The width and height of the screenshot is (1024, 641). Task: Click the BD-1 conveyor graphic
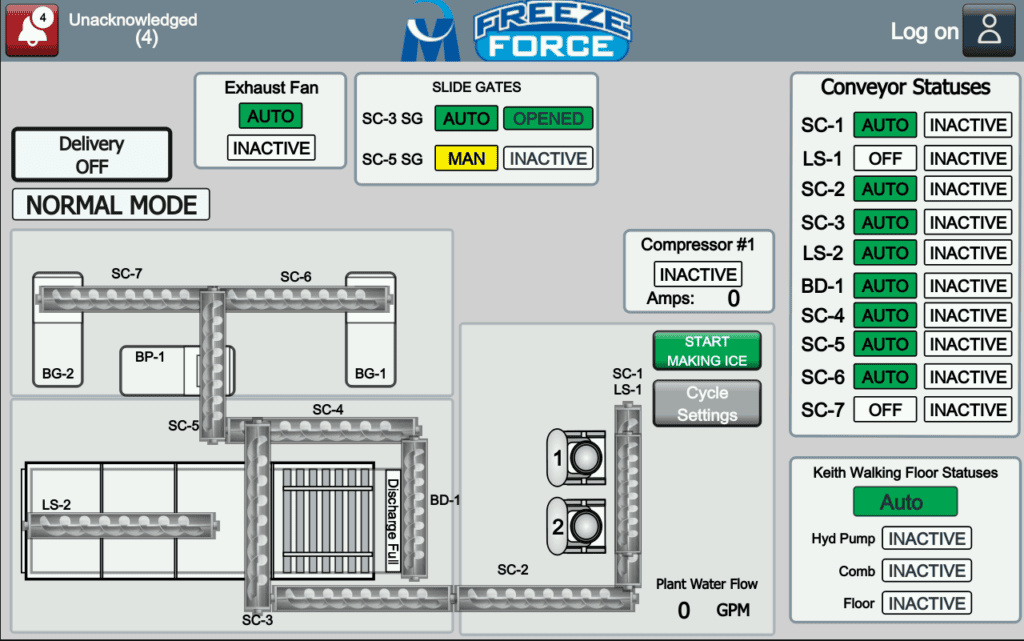[x=414, y=509]
